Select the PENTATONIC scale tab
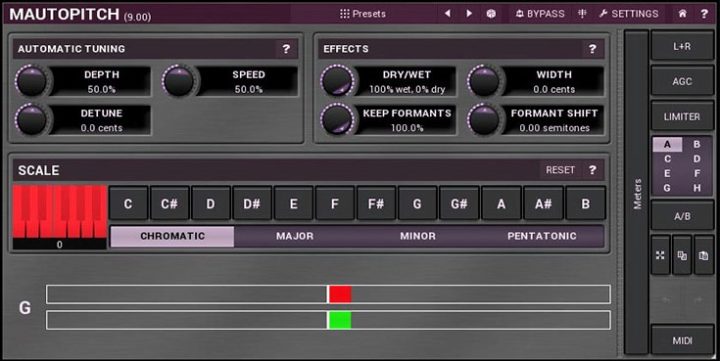Image resolution: width=720 pixels, height=361 pixels. tap(541, 236)
